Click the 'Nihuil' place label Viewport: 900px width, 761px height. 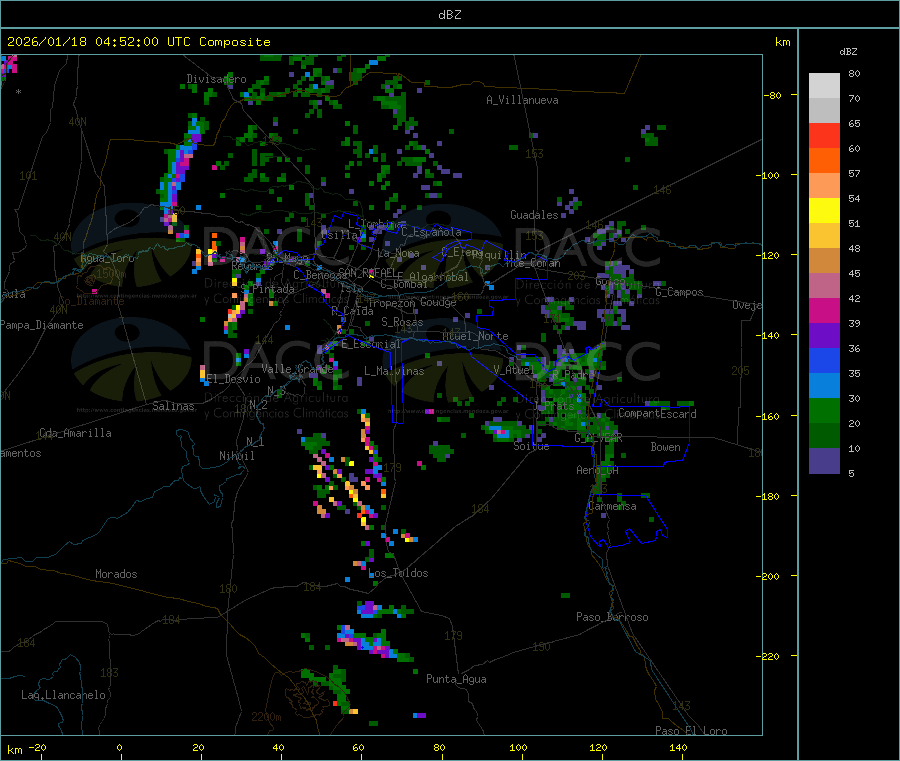[x=236, y=456]
